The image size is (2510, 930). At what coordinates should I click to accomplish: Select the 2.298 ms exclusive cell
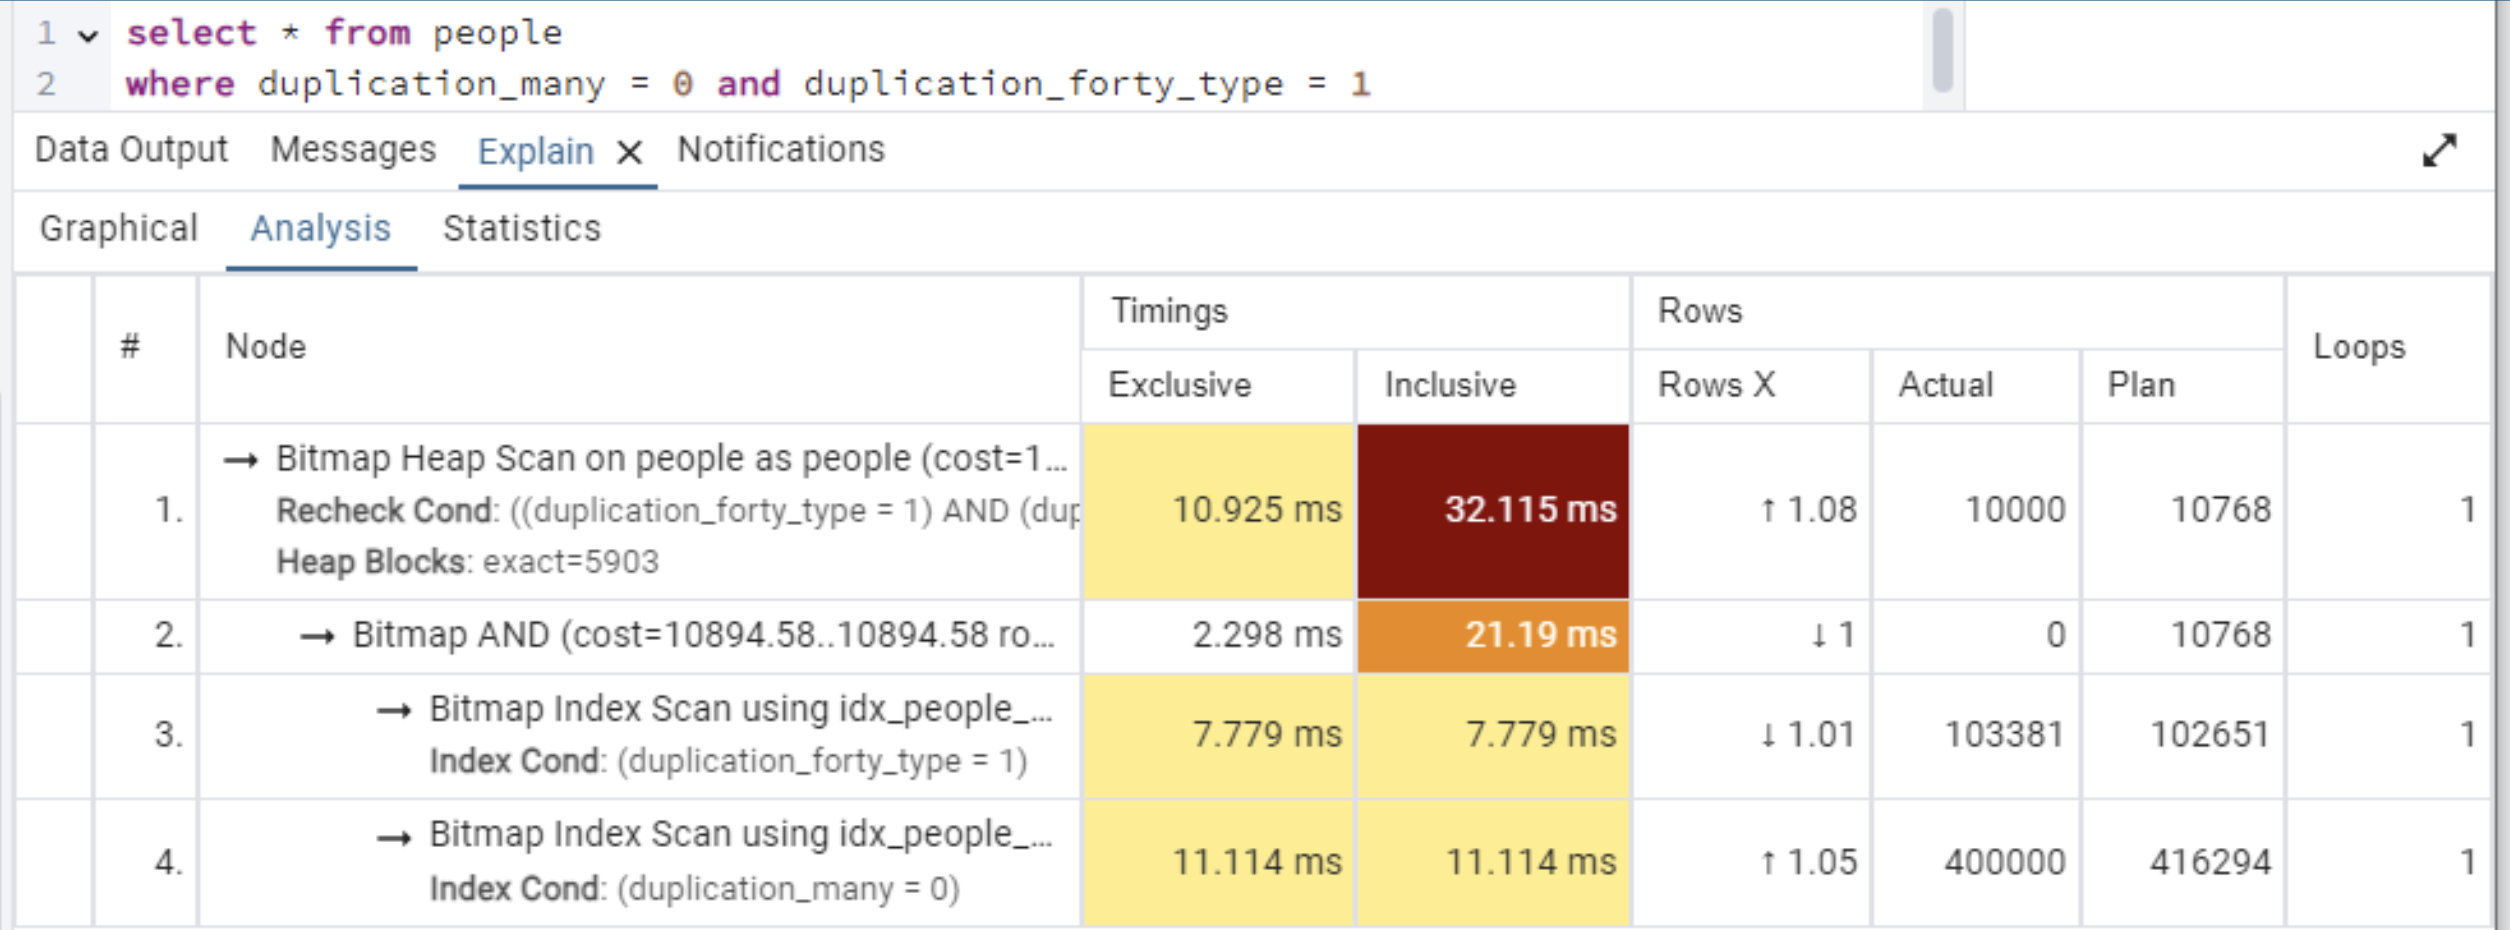[1218, 636]
